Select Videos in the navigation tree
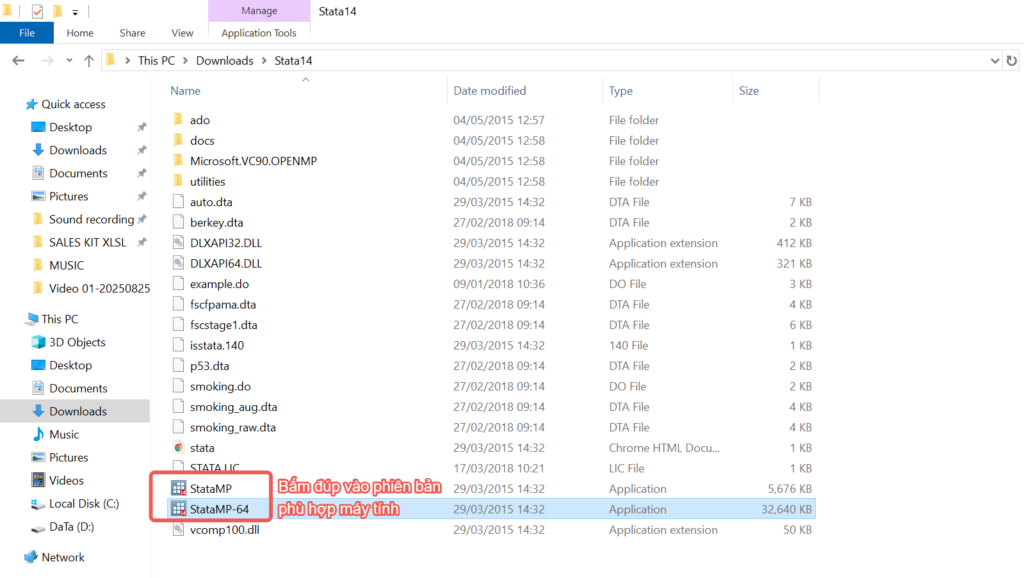The height and width of the screenshot is (578, 1024). pyautogui.click(x=66, y=480)
